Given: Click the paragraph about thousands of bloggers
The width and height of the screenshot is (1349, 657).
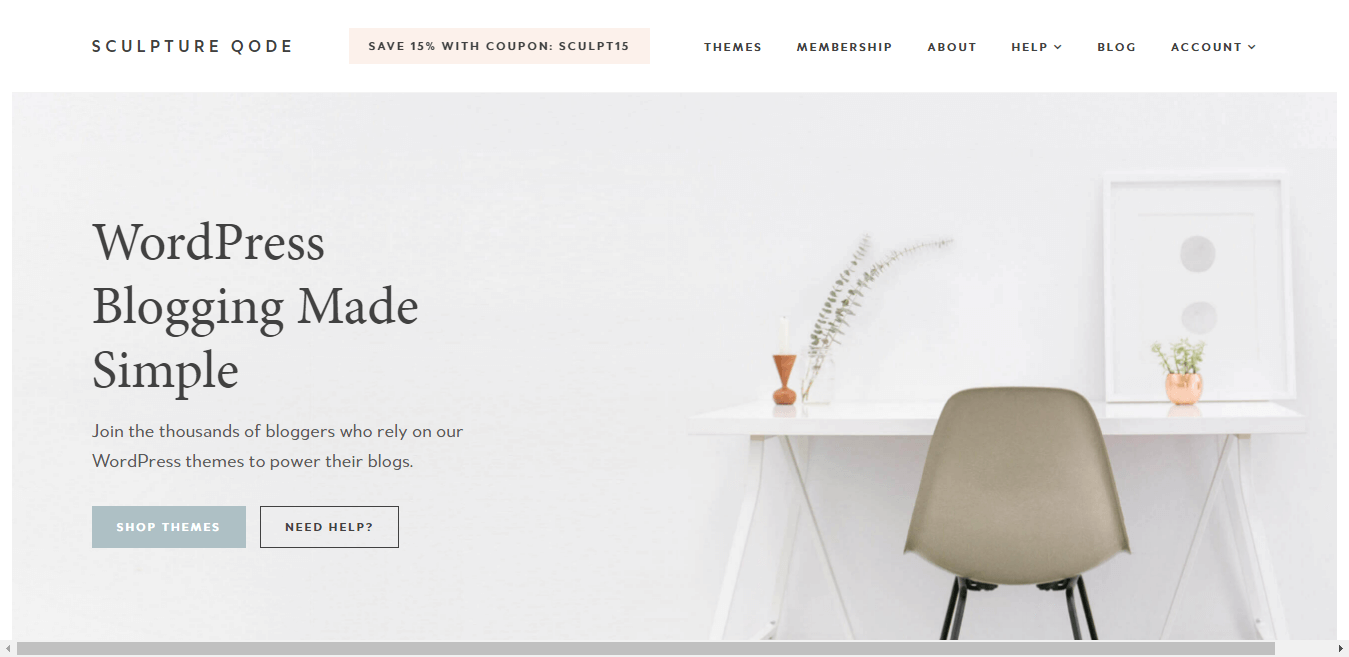Looking at the screenshot, I should 277,446.
